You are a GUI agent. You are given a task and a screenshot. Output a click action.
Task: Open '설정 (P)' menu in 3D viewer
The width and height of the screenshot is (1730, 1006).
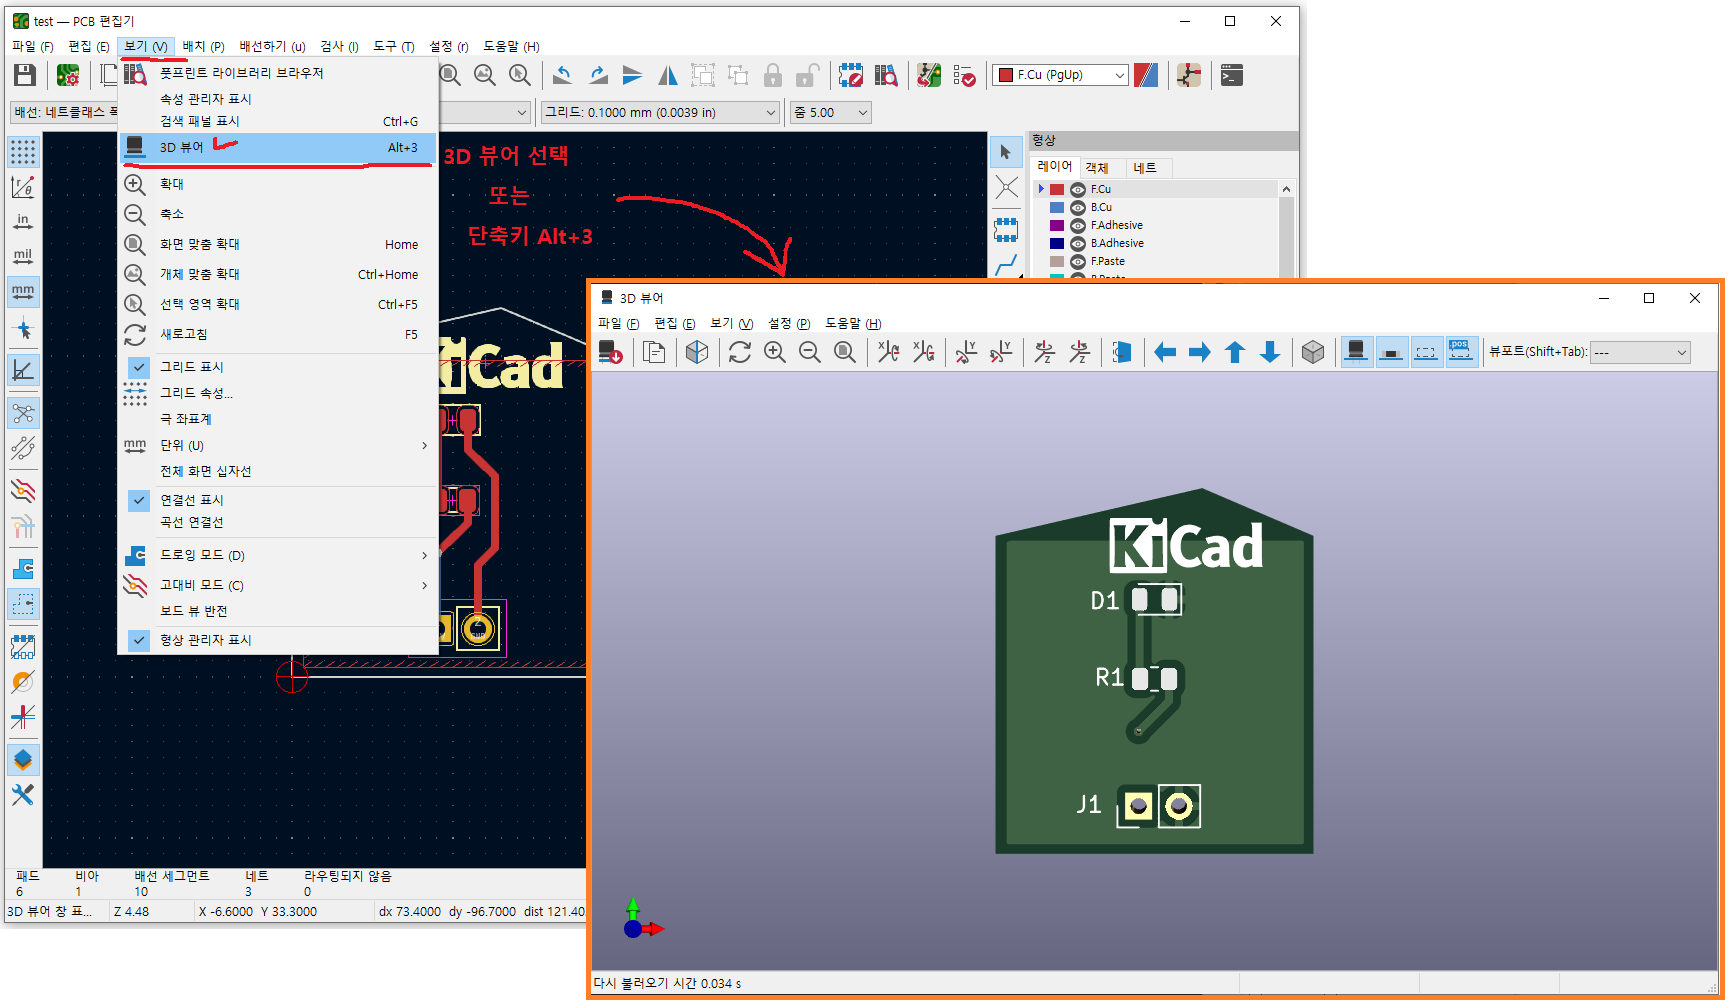[x=789, y=323]
